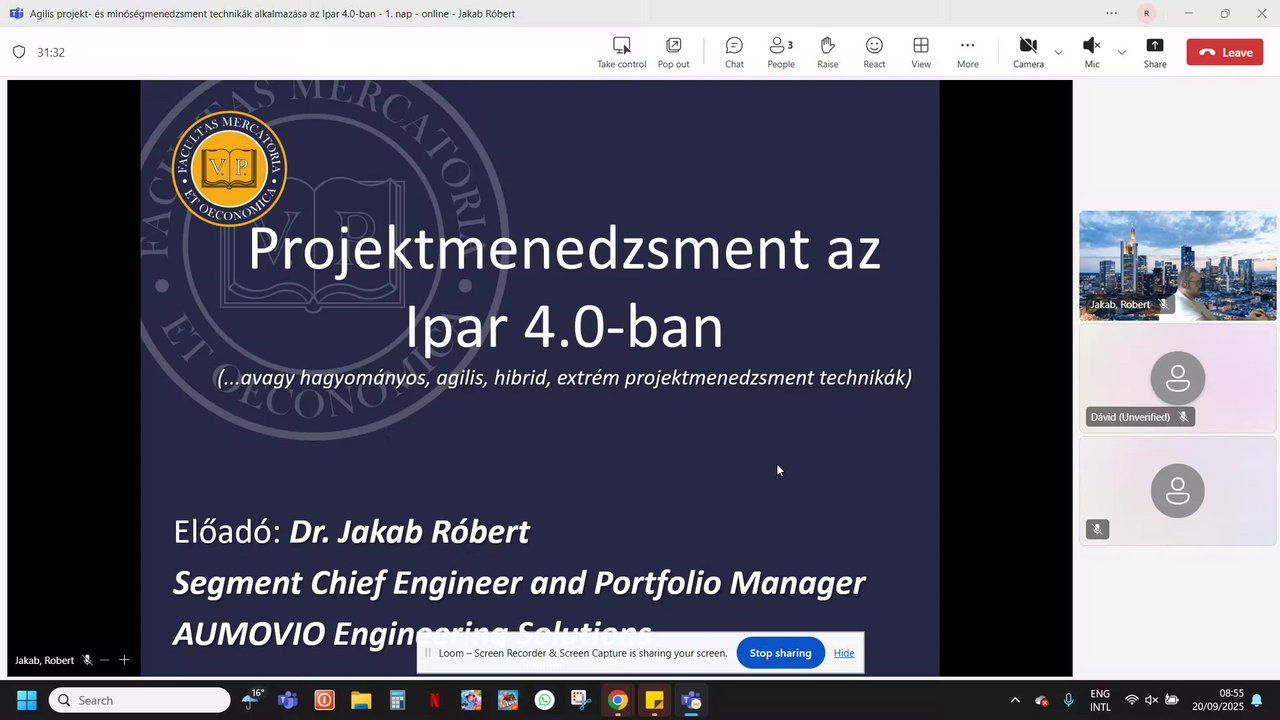Unmute the Mic in toolbar

tap(1092, 52)
